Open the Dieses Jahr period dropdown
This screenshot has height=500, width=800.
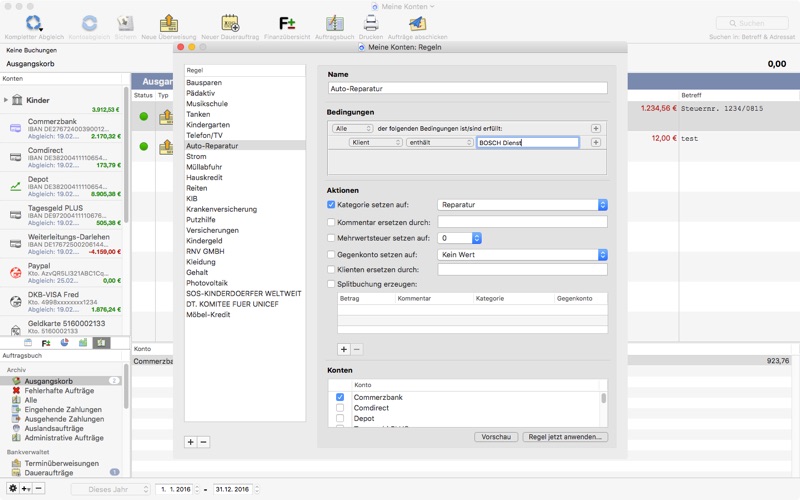click(111, 489)
